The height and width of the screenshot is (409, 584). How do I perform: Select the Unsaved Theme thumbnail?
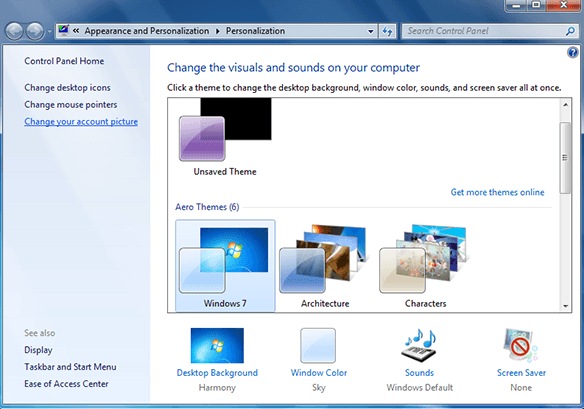pos(225,130)
